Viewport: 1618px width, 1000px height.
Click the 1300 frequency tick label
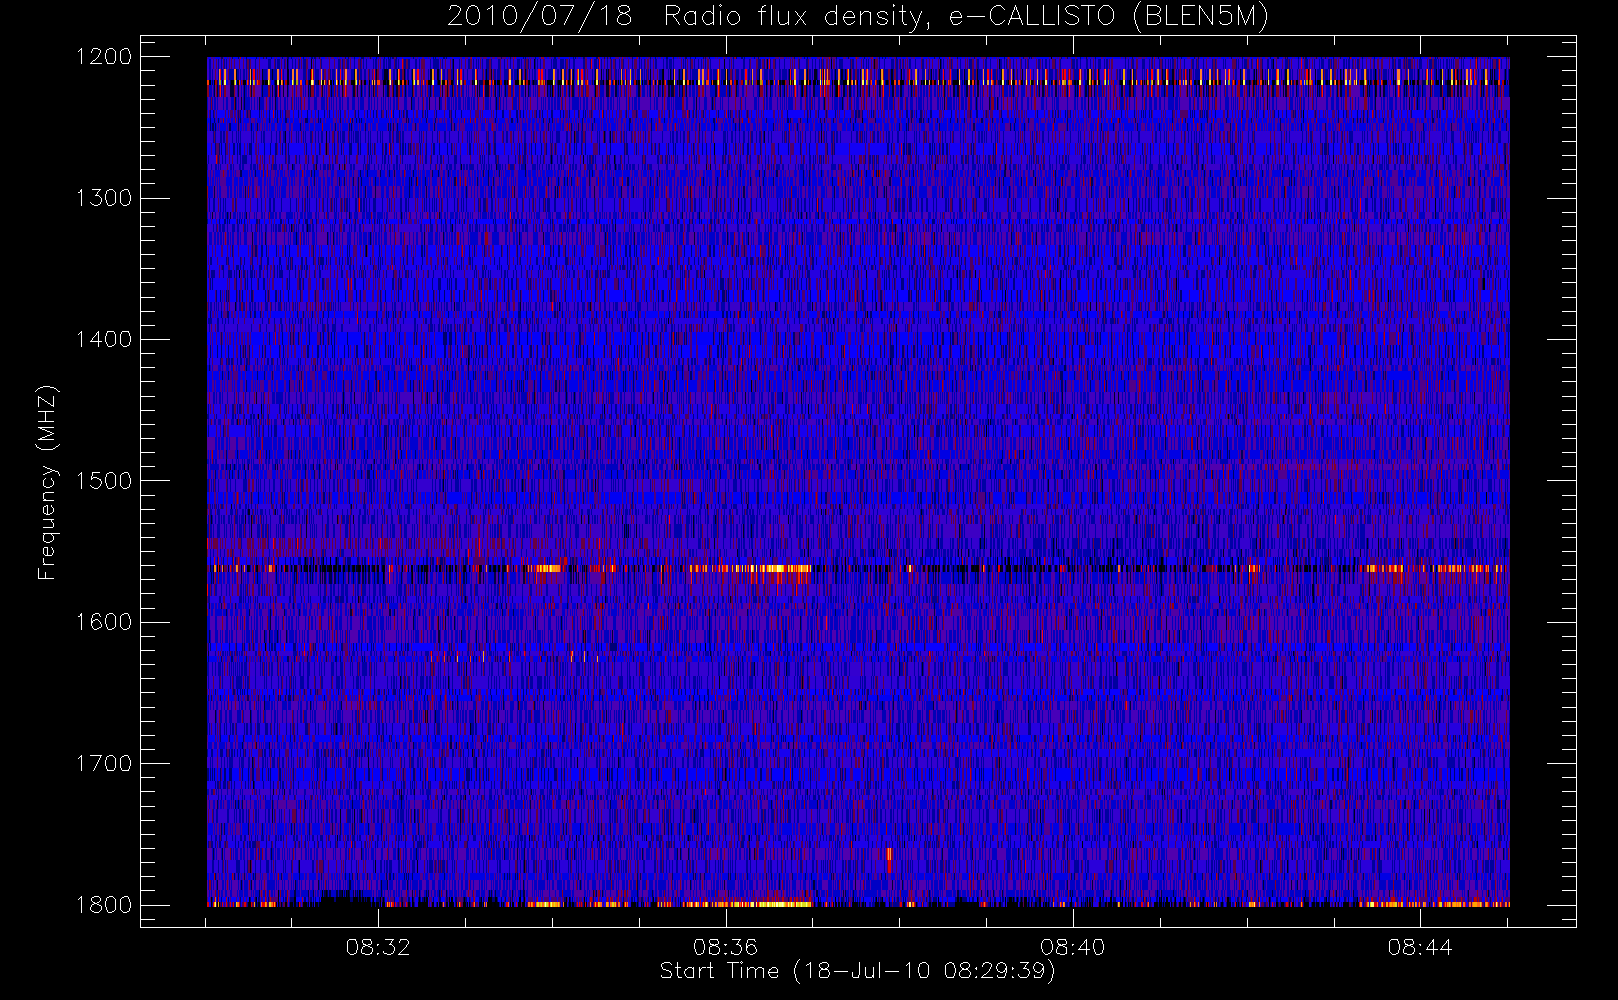click(104, 198)
